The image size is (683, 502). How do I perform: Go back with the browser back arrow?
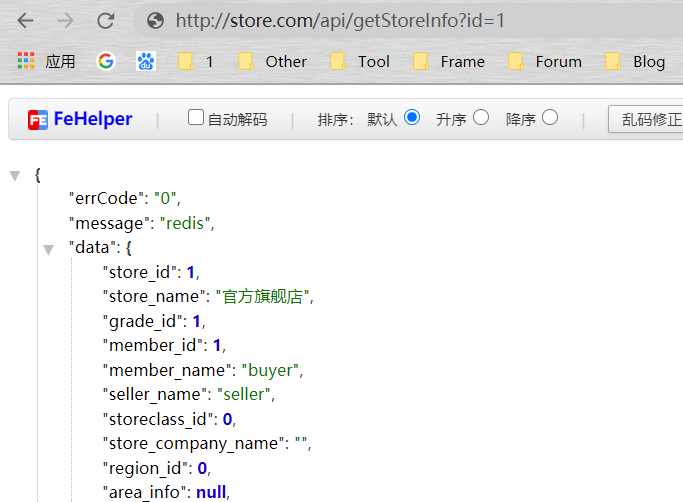pos(26,20)
